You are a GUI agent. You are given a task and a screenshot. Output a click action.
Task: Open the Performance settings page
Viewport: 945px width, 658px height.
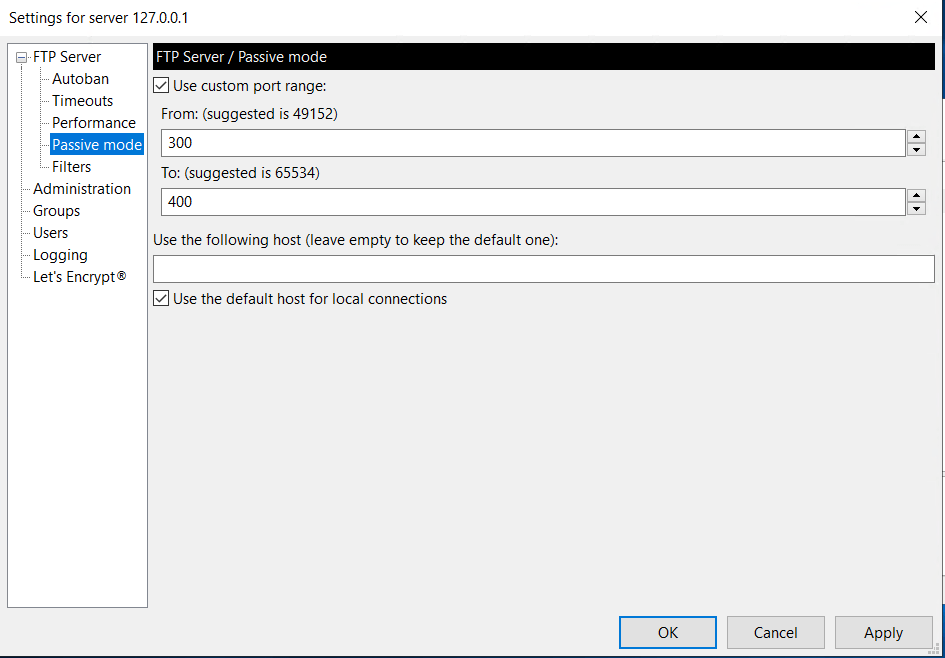point(94,123)
